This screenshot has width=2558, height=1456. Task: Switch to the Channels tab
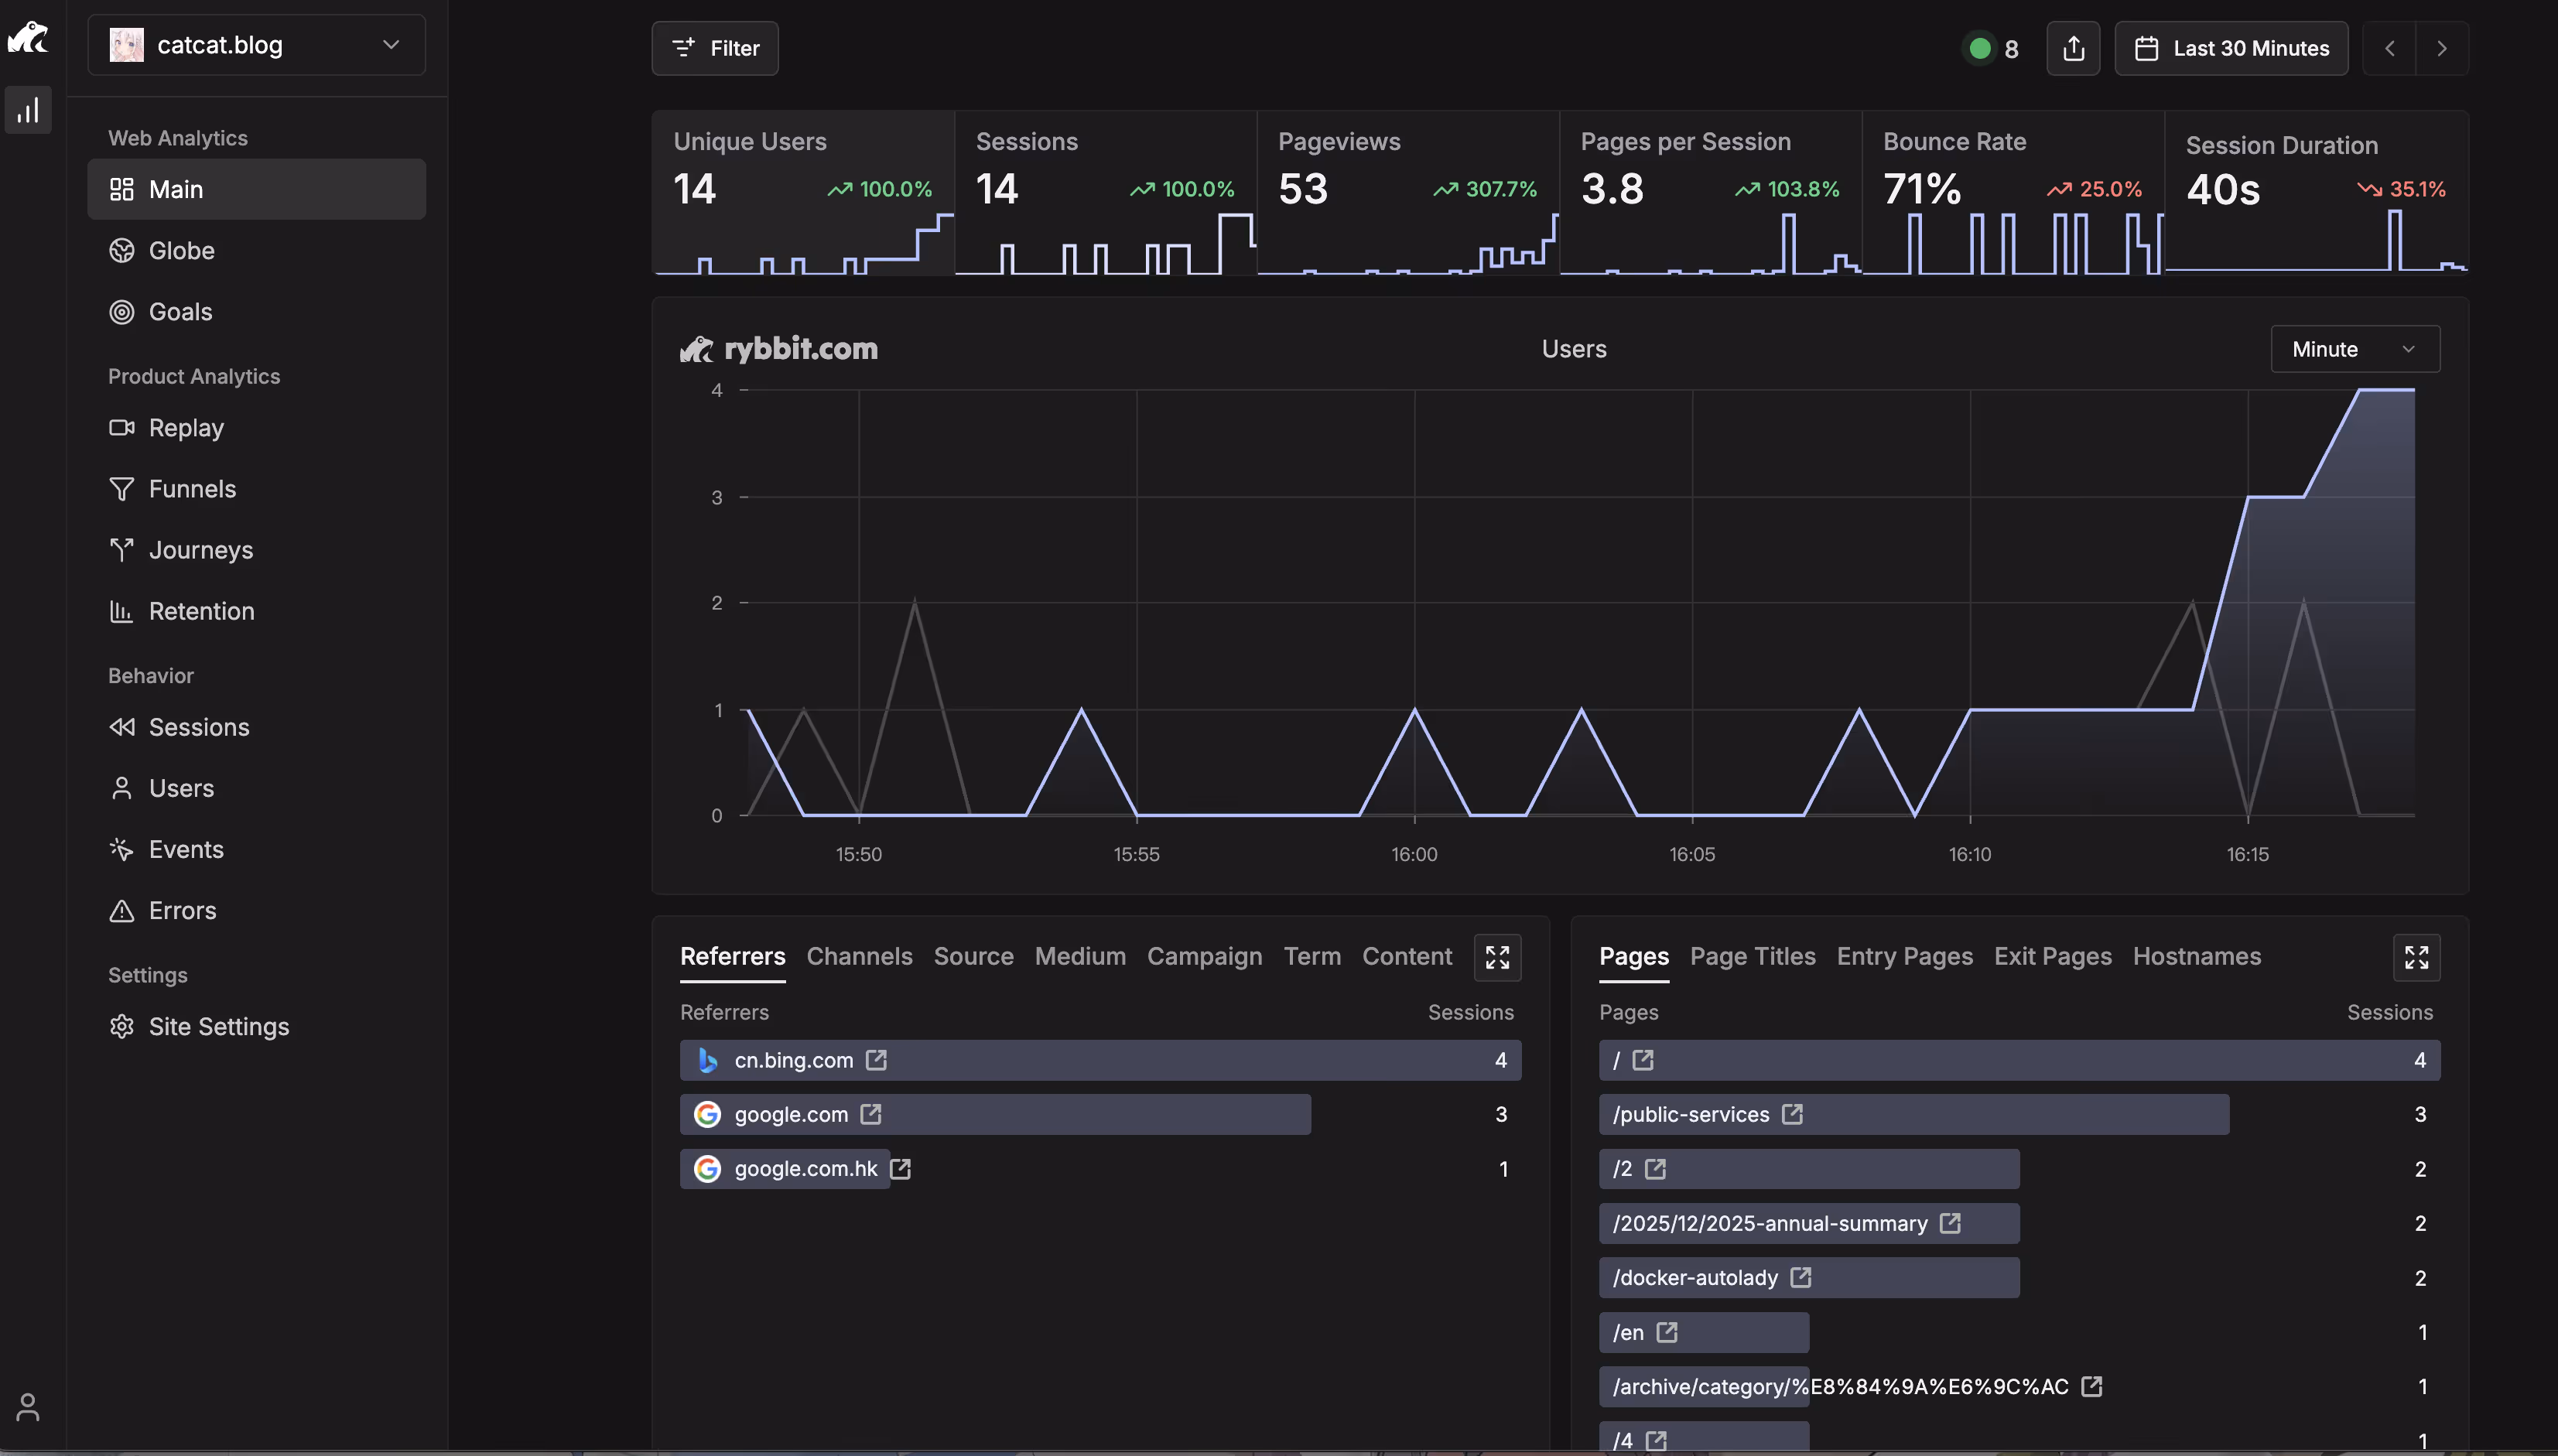(x=859, y=956)
